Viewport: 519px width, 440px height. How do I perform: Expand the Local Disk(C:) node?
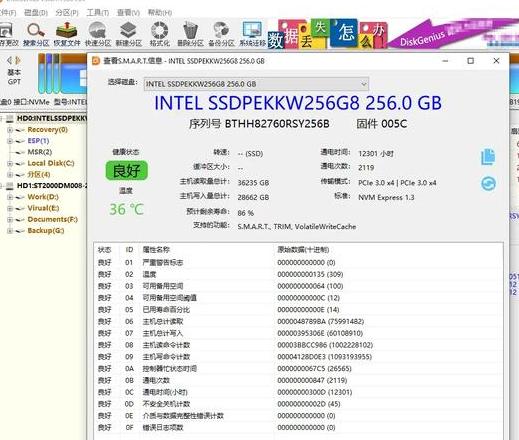[x=10, y=163]
